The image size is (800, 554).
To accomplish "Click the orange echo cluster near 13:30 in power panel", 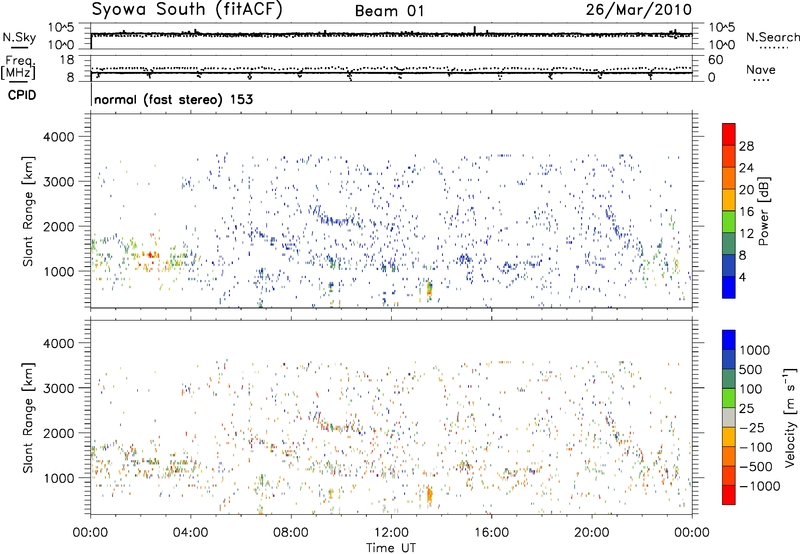I will [x=429, y=289].
